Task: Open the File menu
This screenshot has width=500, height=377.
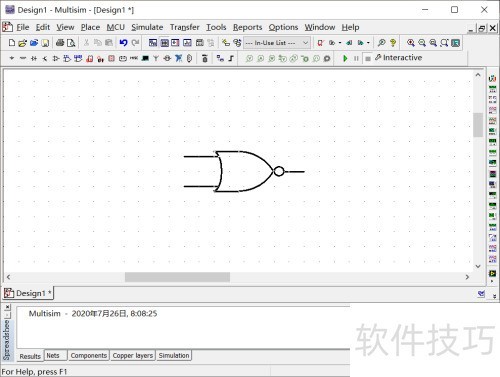Action: pyautogui.click(x=23, y=27)
